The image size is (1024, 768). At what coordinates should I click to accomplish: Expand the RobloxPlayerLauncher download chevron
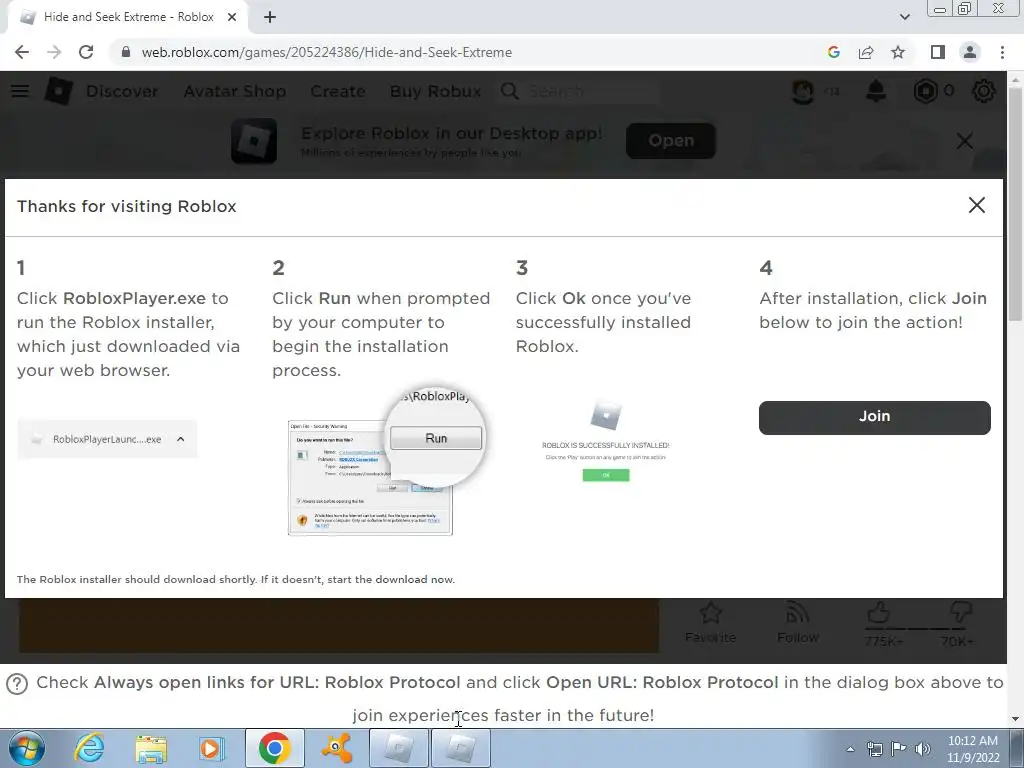[x=181, y=439]
